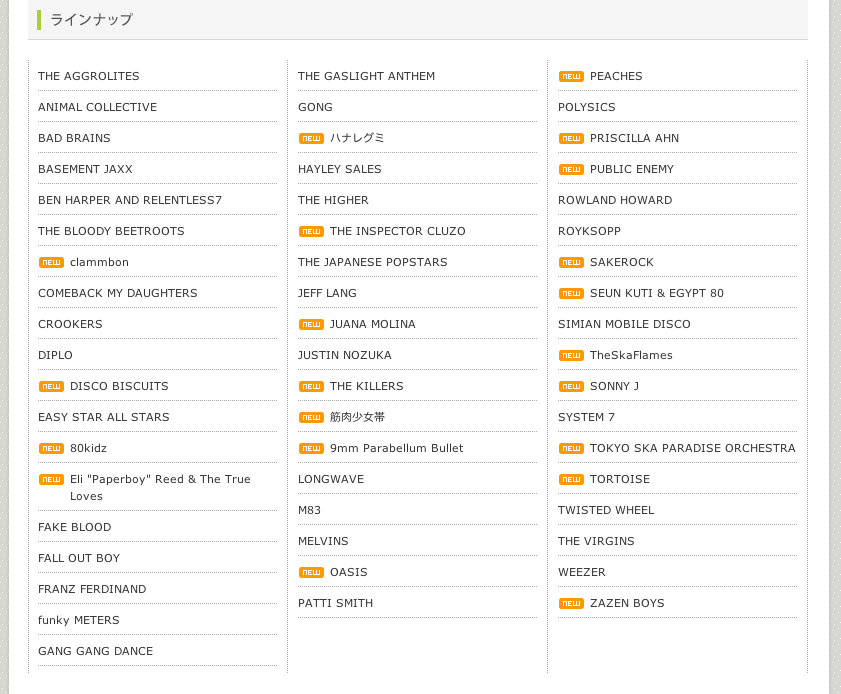Choose JUSTIN NOZUKA

click(x=345, y=356)
